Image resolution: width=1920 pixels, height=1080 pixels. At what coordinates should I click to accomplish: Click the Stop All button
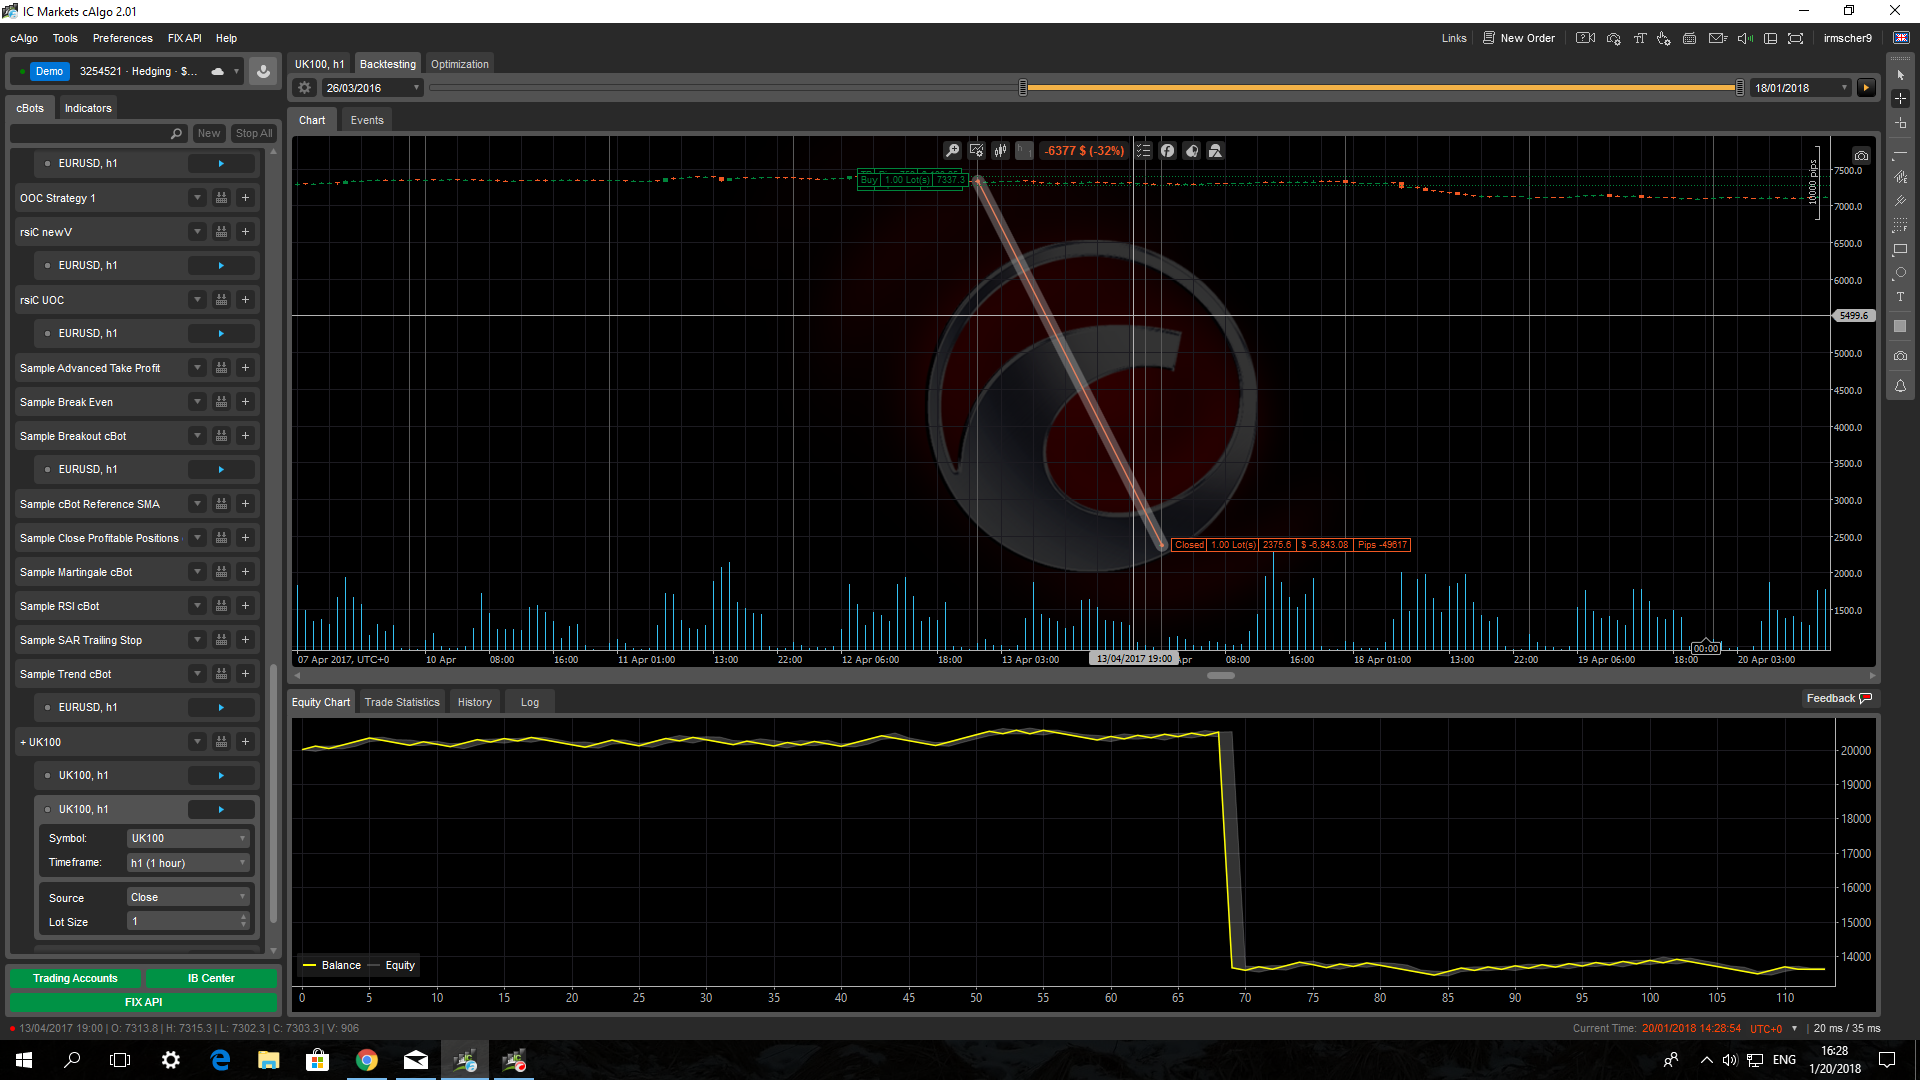pyautogui.click(x=254, y=133)
